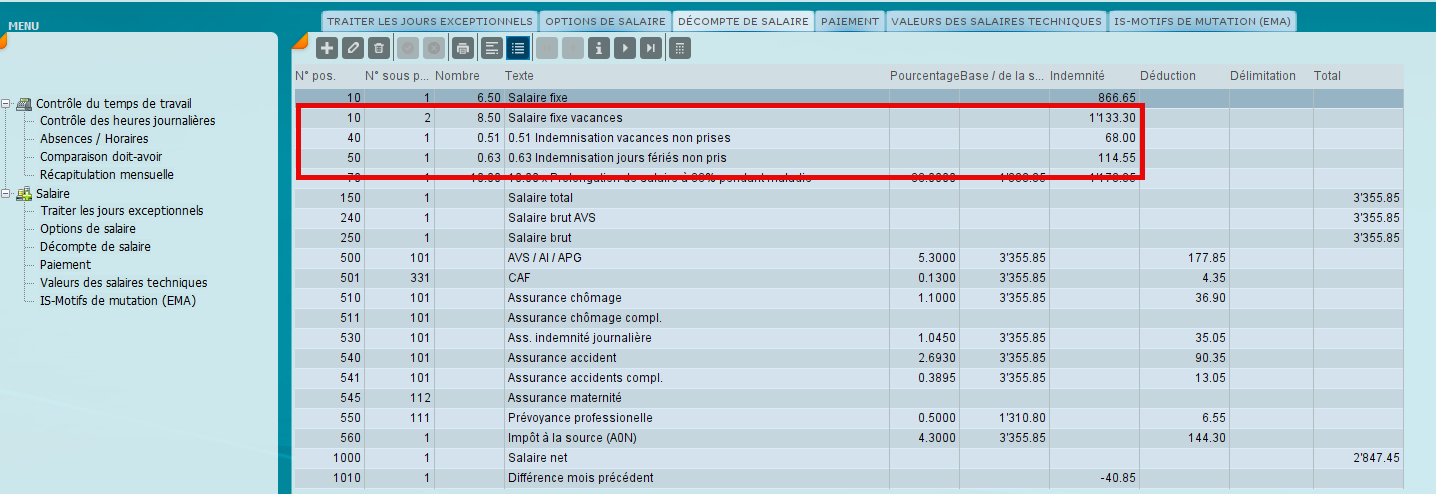Click the Total column header
This screenshot has height=494, width=1436.
coord(1327,76)
